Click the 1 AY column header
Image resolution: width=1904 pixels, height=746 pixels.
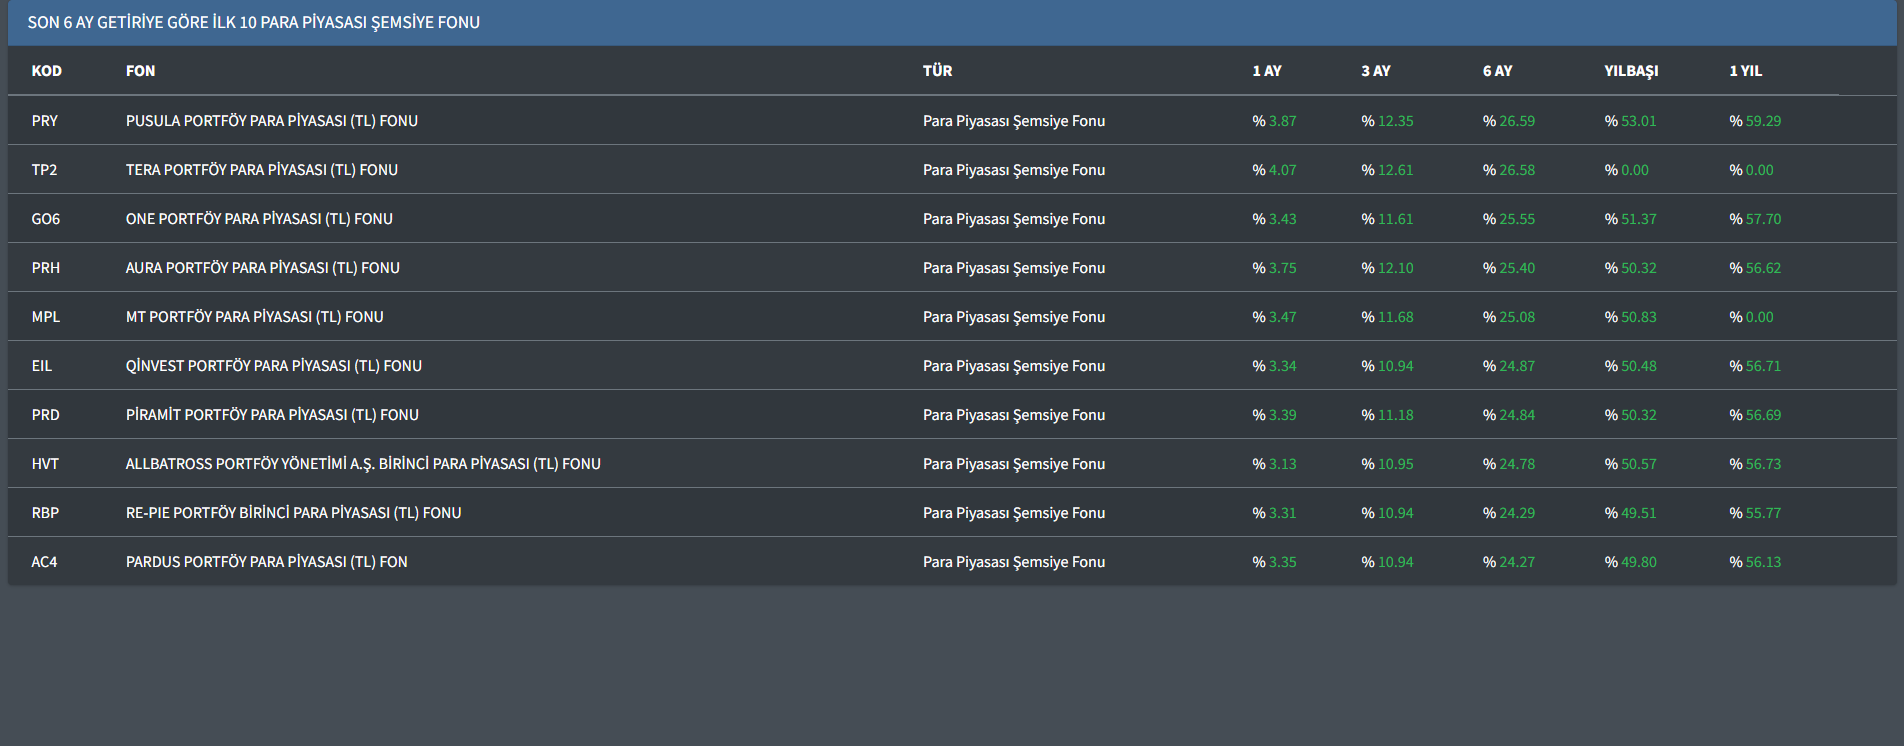[1266, 71]
